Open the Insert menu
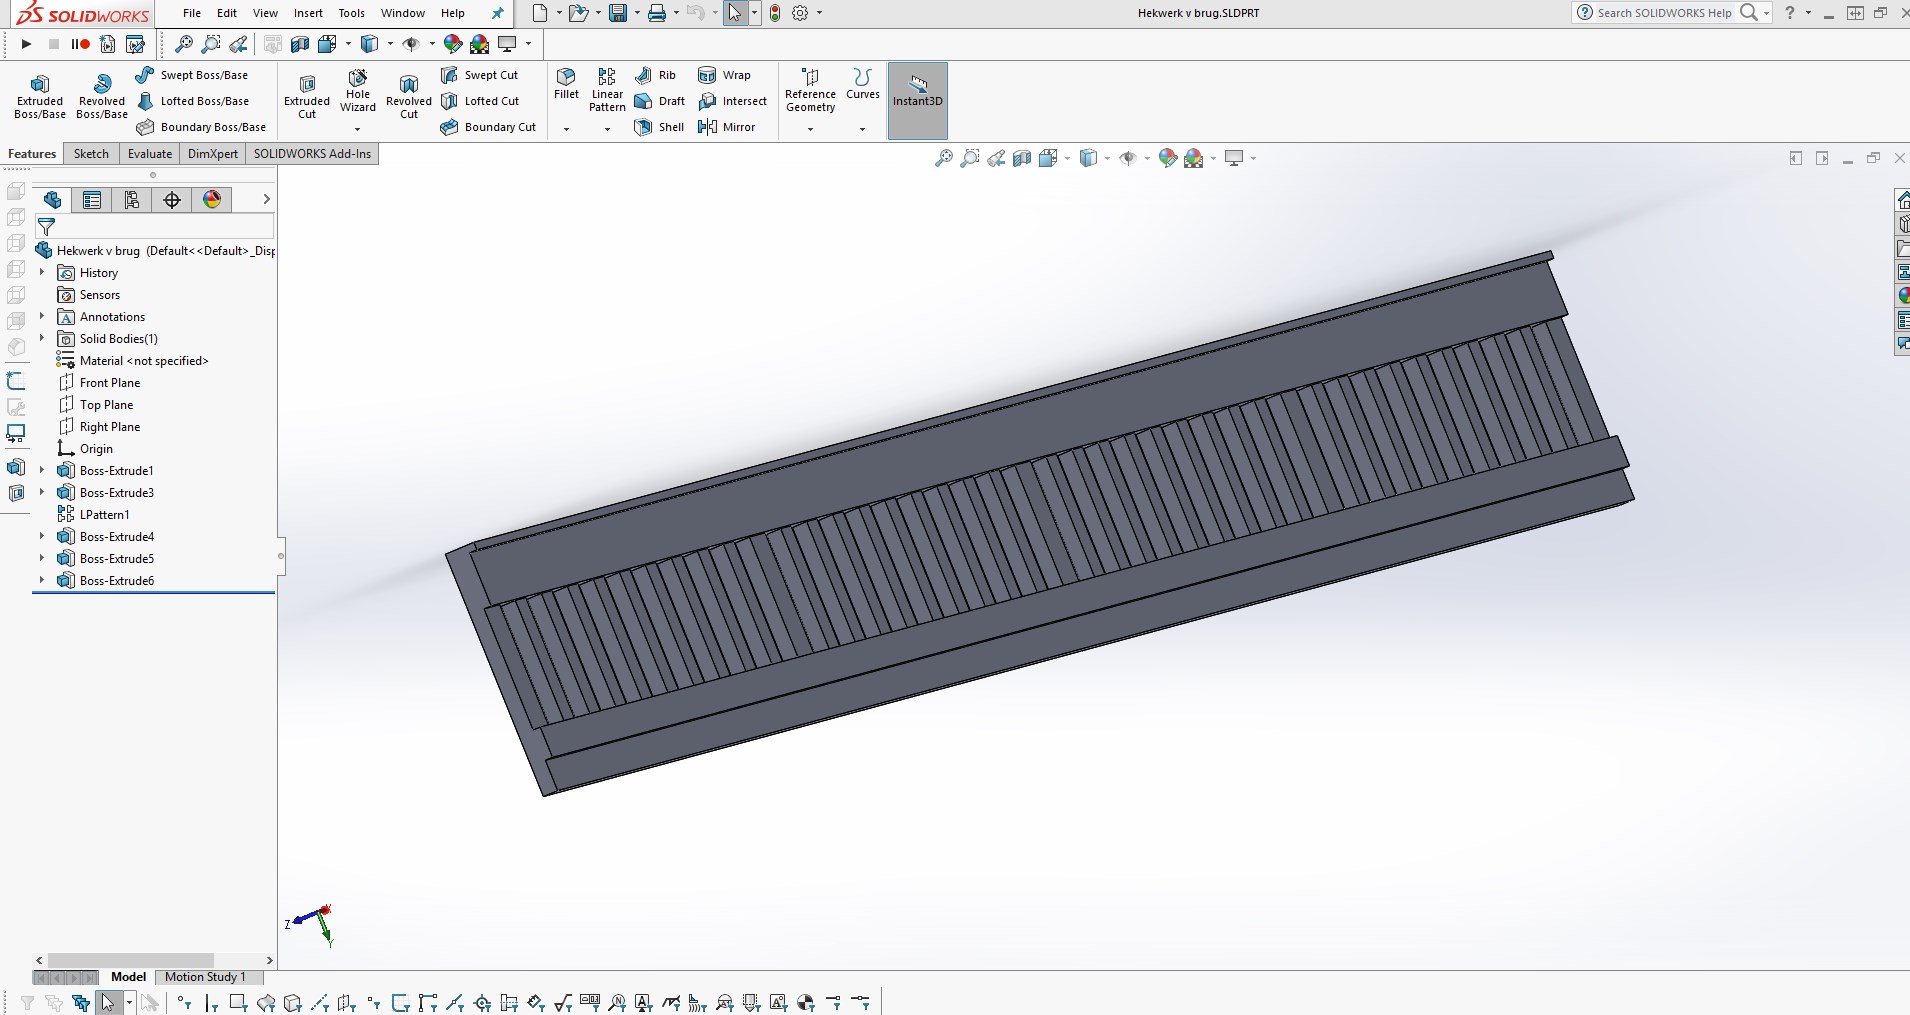Image resolution: width=1910 pixels, height=1015 pixels. pos(308,13)
